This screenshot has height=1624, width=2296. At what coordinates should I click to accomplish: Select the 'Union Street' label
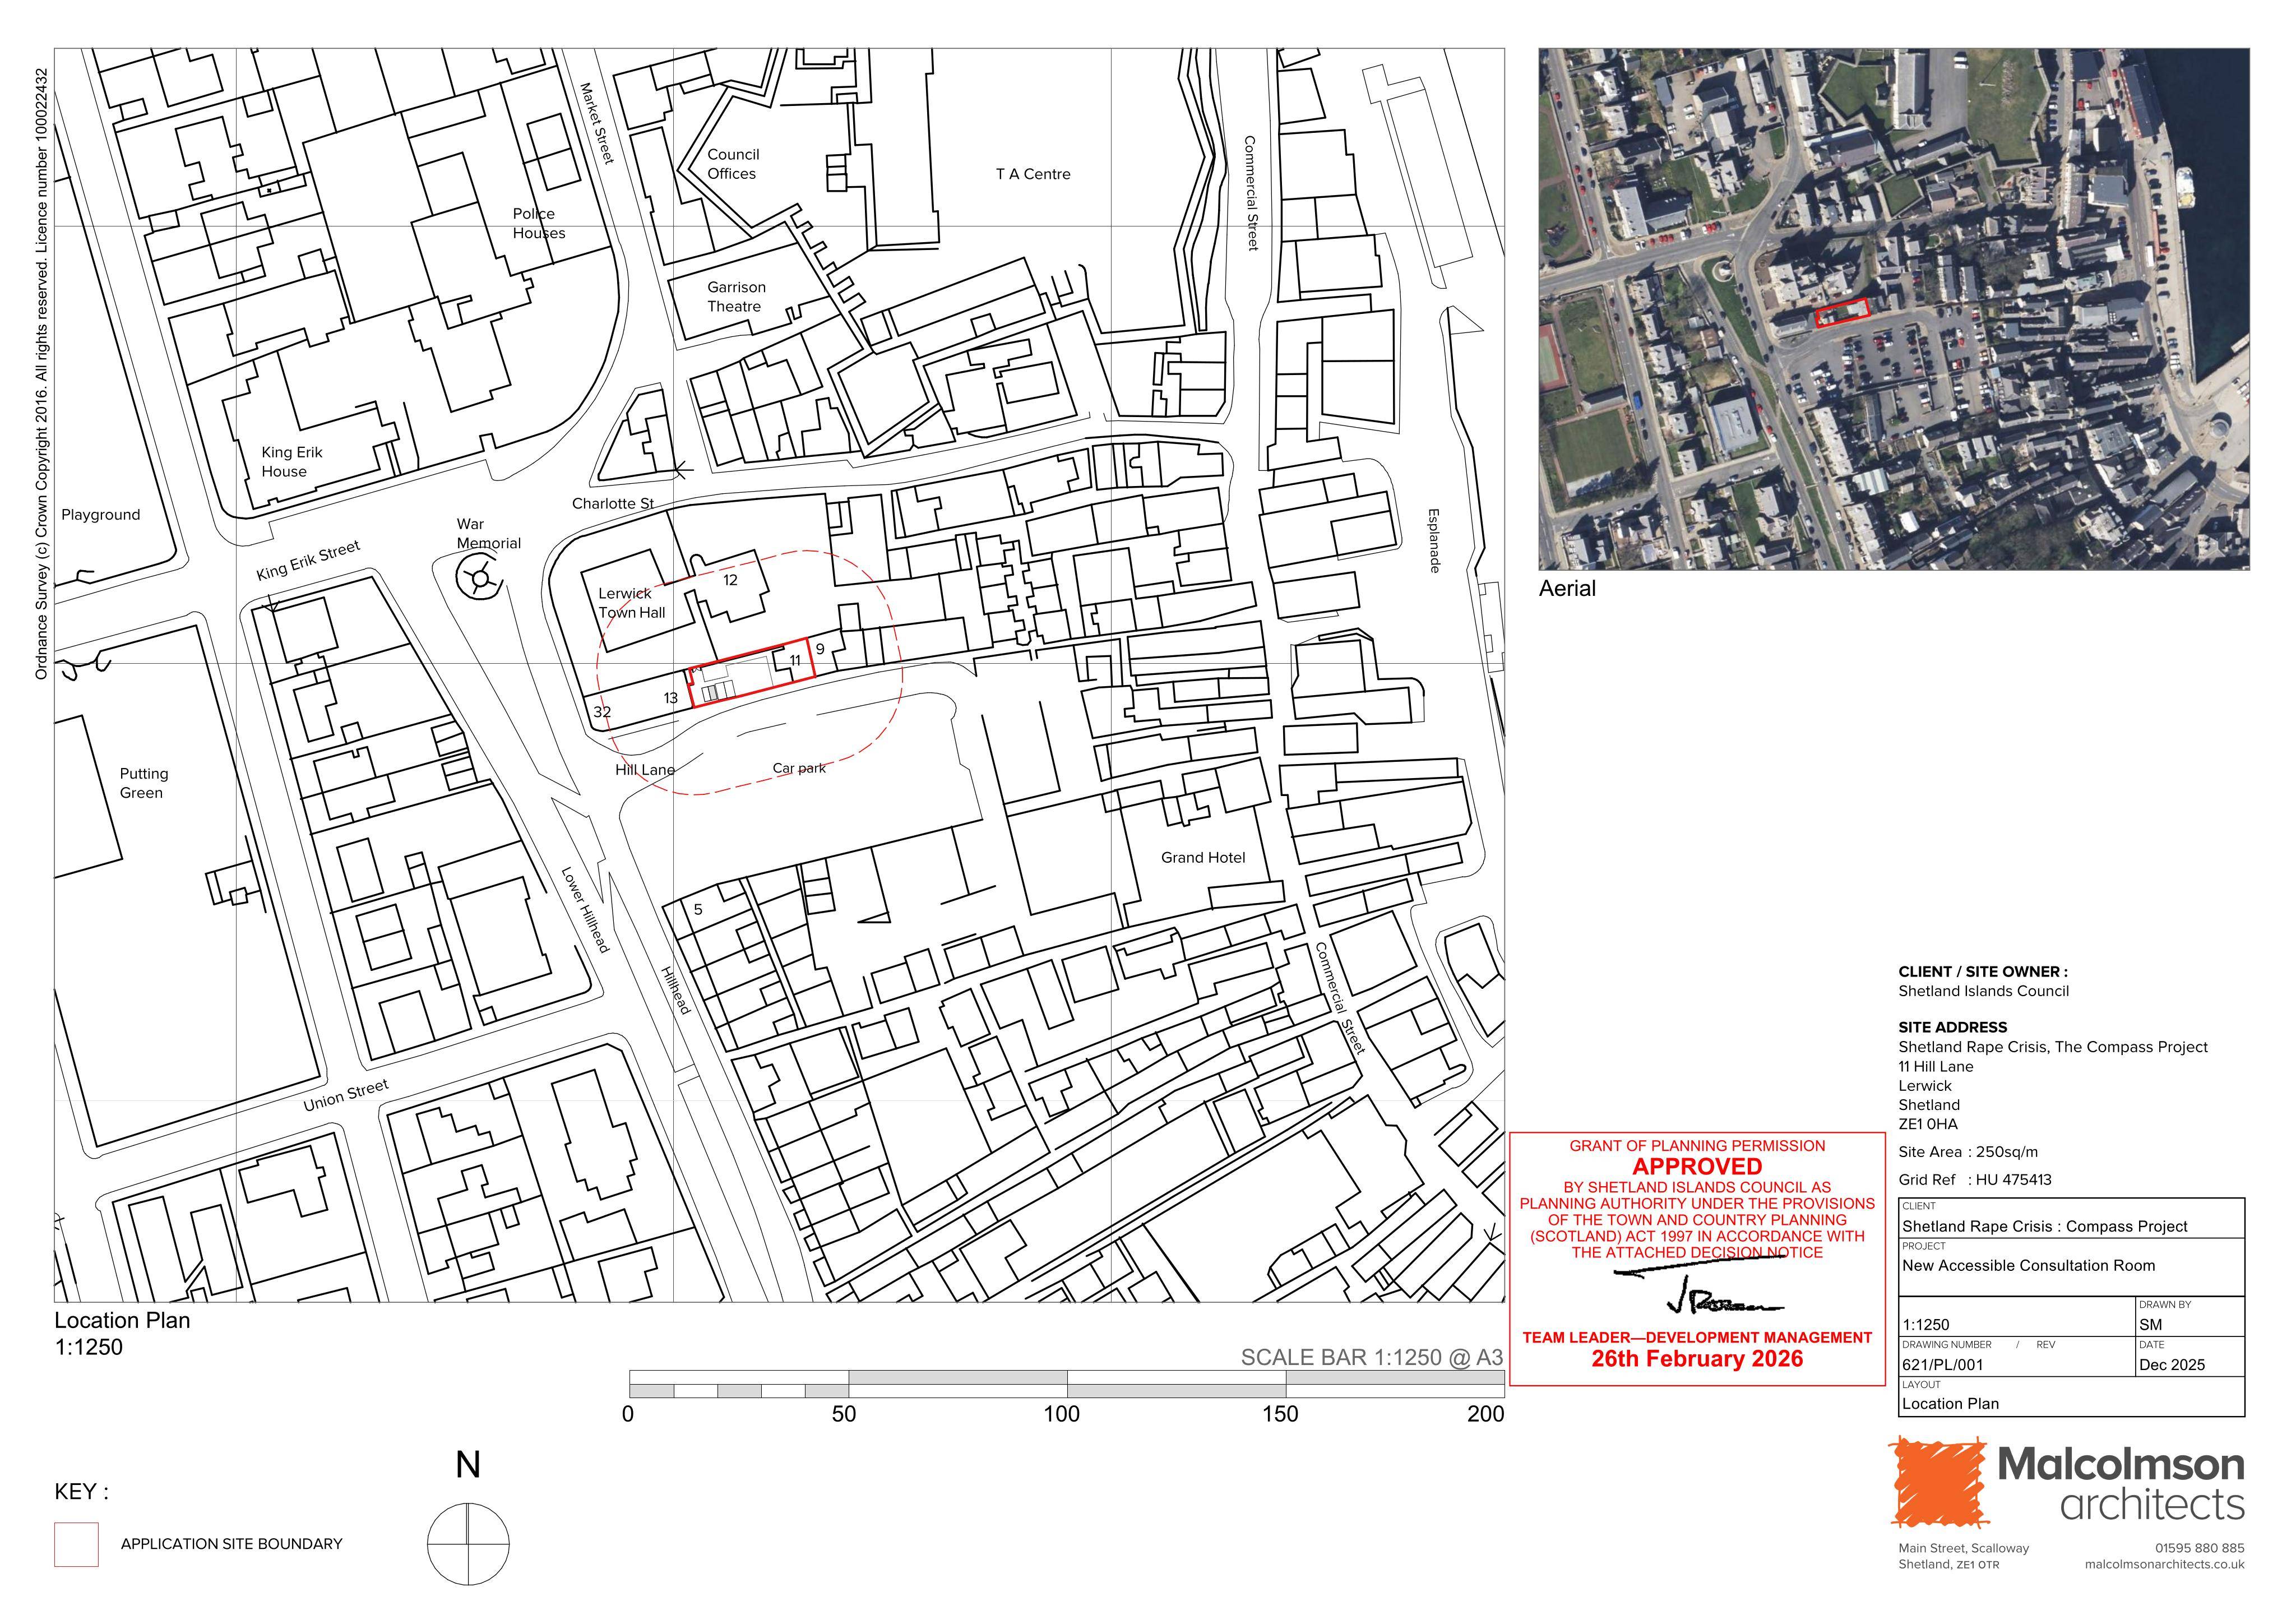pyautogui.click(x=346, y=1096)
